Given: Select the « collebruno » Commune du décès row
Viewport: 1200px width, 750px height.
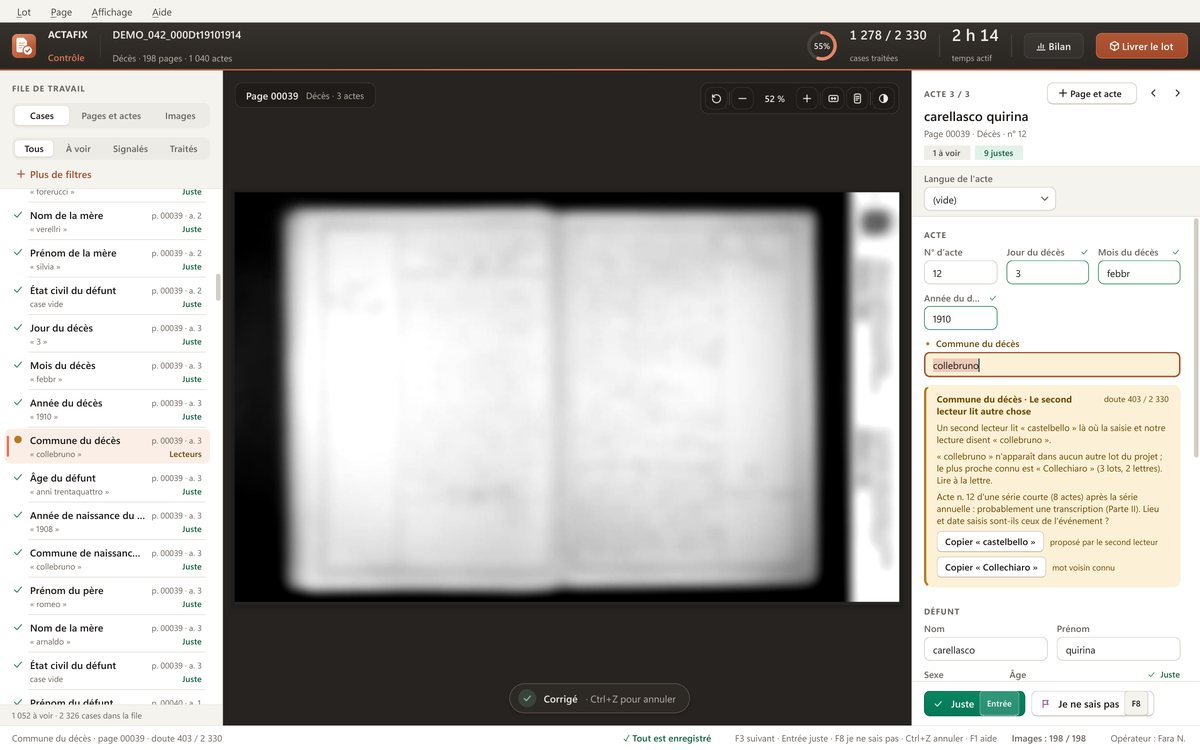Looking at the screenshot, I should tap(108, 447).
